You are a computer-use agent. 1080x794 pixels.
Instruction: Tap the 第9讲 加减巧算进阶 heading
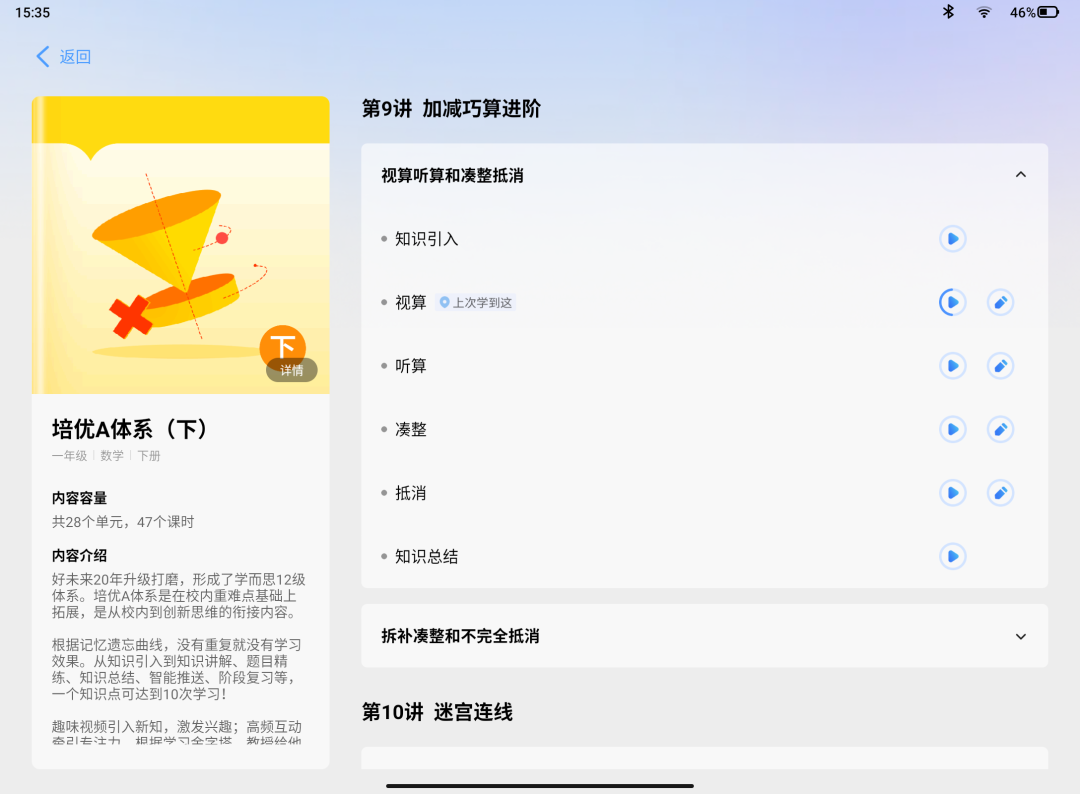click(x=451, y=109)
